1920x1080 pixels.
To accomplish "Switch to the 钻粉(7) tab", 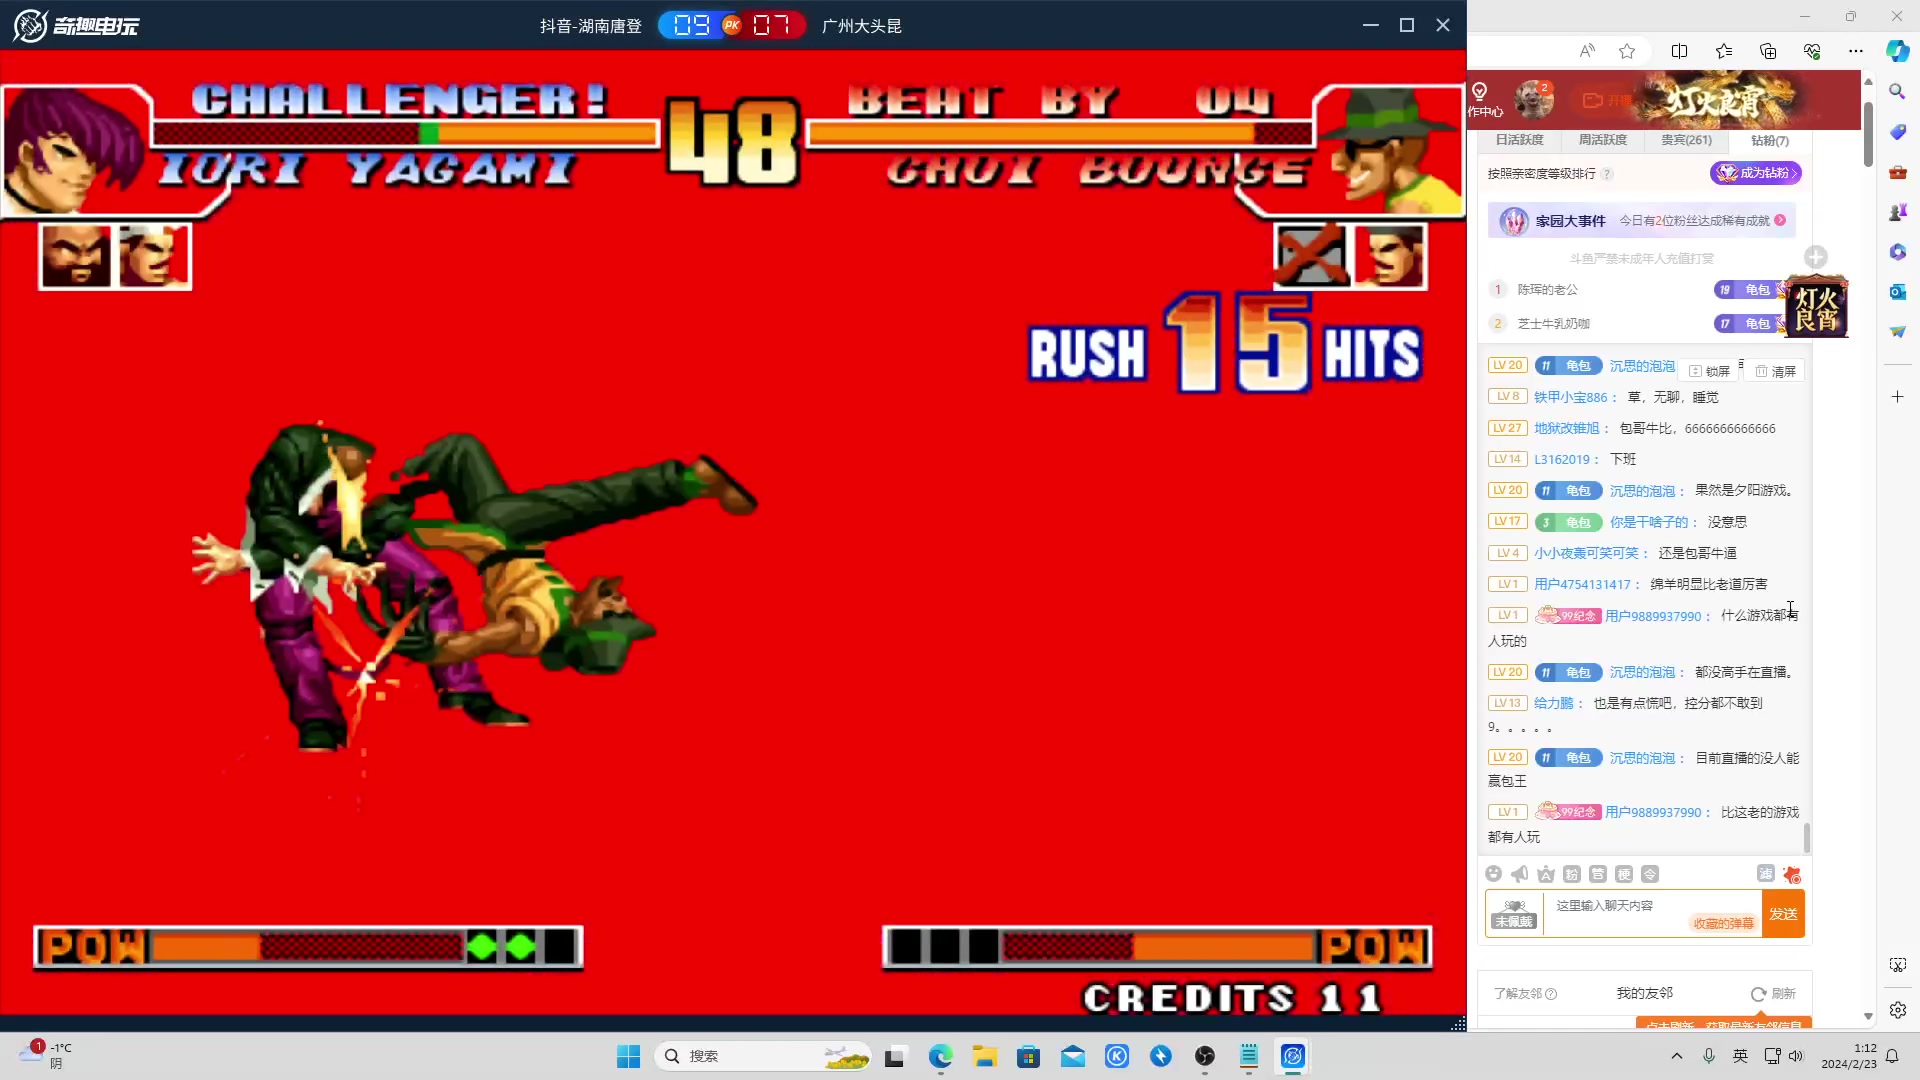I will 1770,141.
